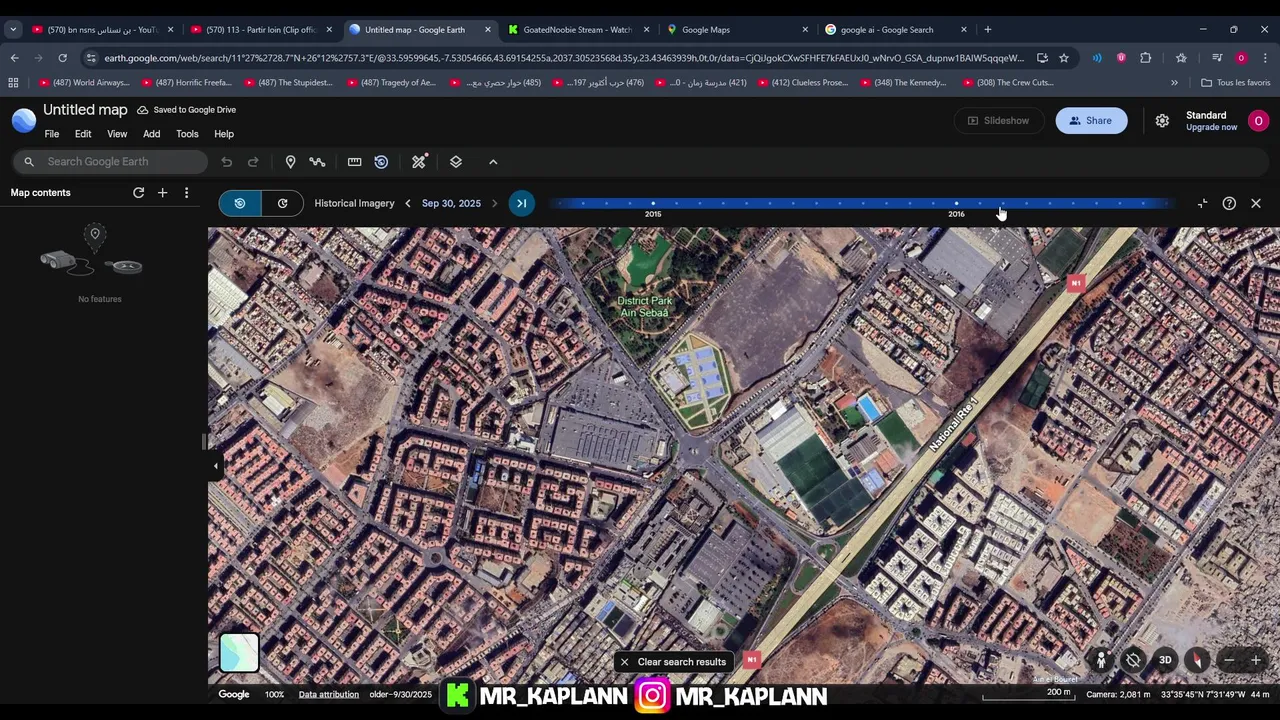This screenshot has width=1280, height=720.
Task: Switch to timelapse mode toggle
Action: pos(283,203)
